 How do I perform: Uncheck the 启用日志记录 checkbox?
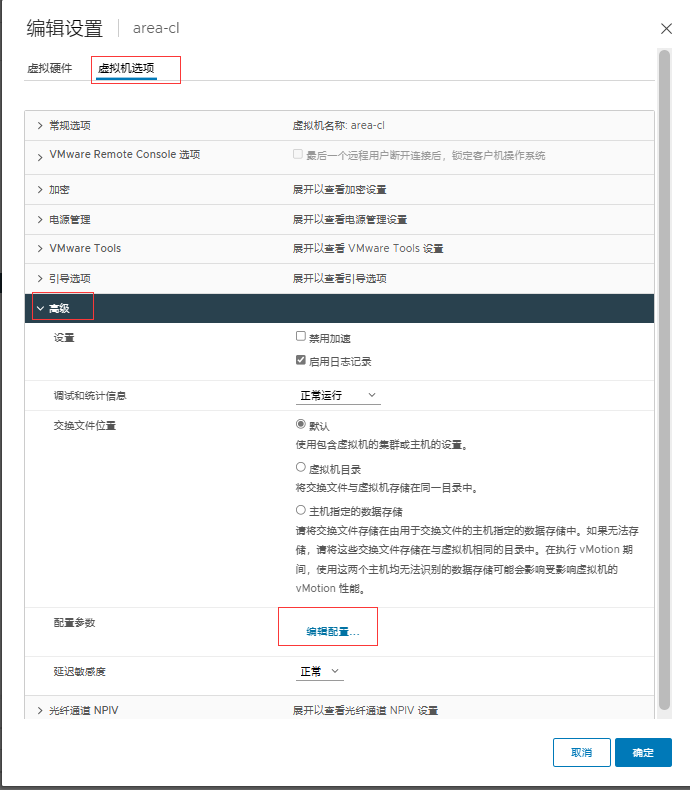pyautogui.click(x=301, y=361)
